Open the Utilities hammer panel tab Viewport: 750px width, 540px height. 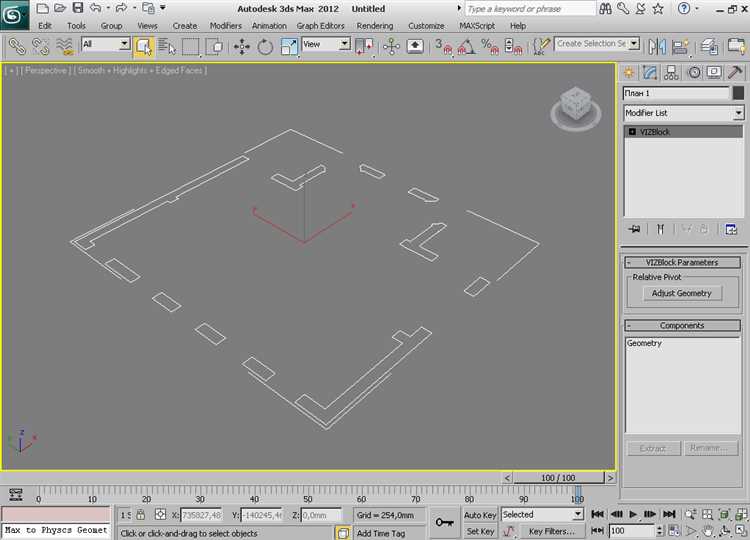click(735, 73)
